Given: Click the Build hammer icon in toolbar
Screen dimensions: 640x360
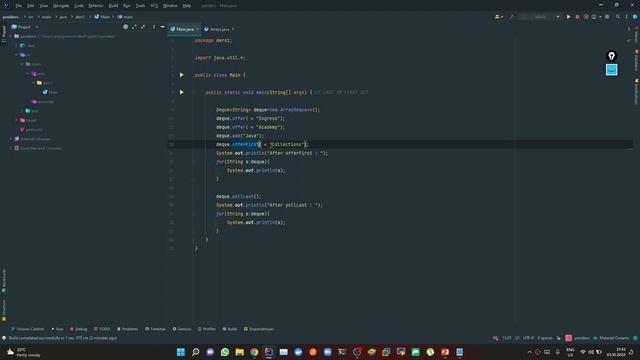Looking at the screenshot, I should [x=511, y=17].
